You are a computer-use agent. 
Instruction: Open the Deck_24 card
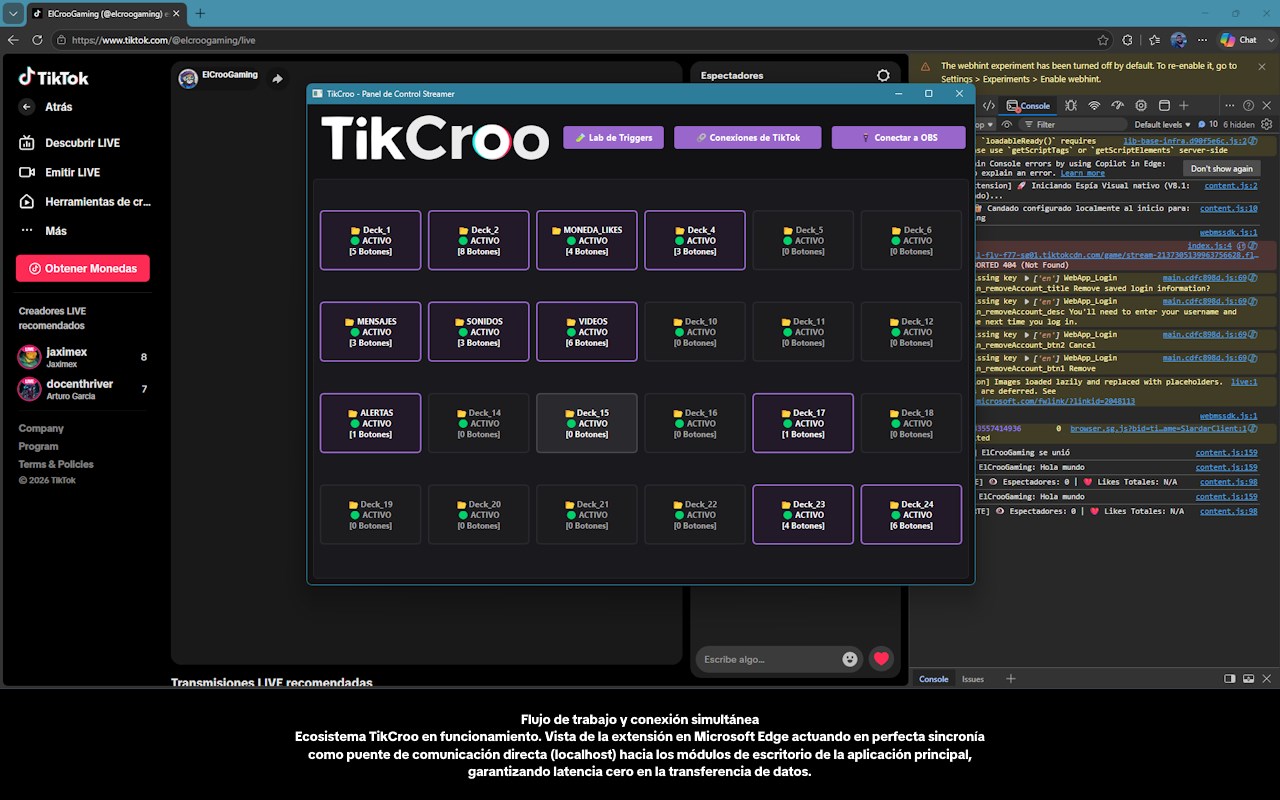tap(911, 515)
